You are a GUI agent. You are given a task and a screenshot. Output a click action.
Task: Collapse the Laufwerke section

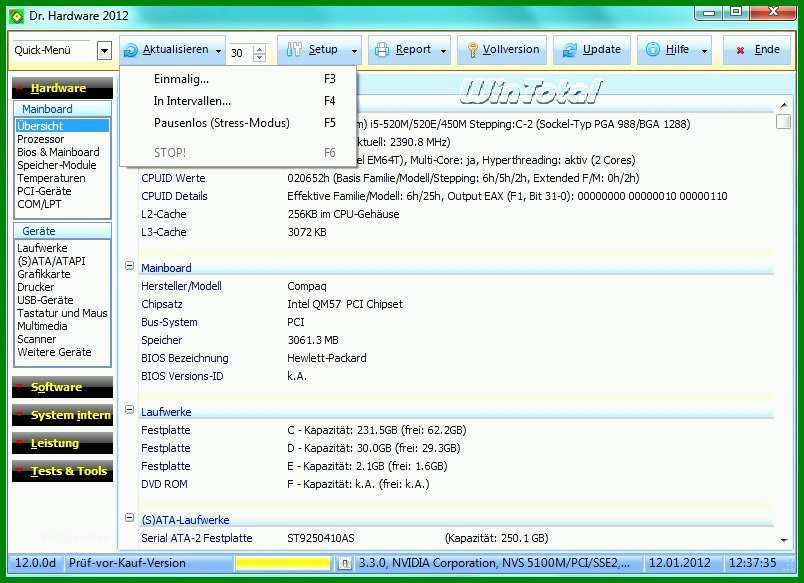point(130,410)
